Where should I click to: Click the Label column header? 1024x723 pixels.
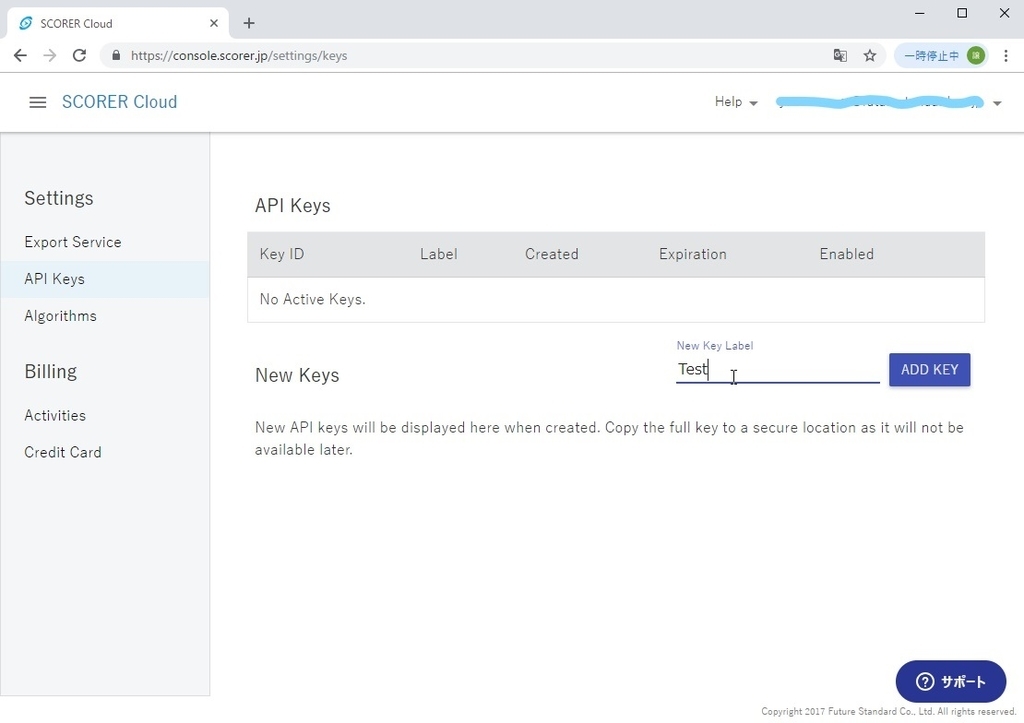click(438, 254)
